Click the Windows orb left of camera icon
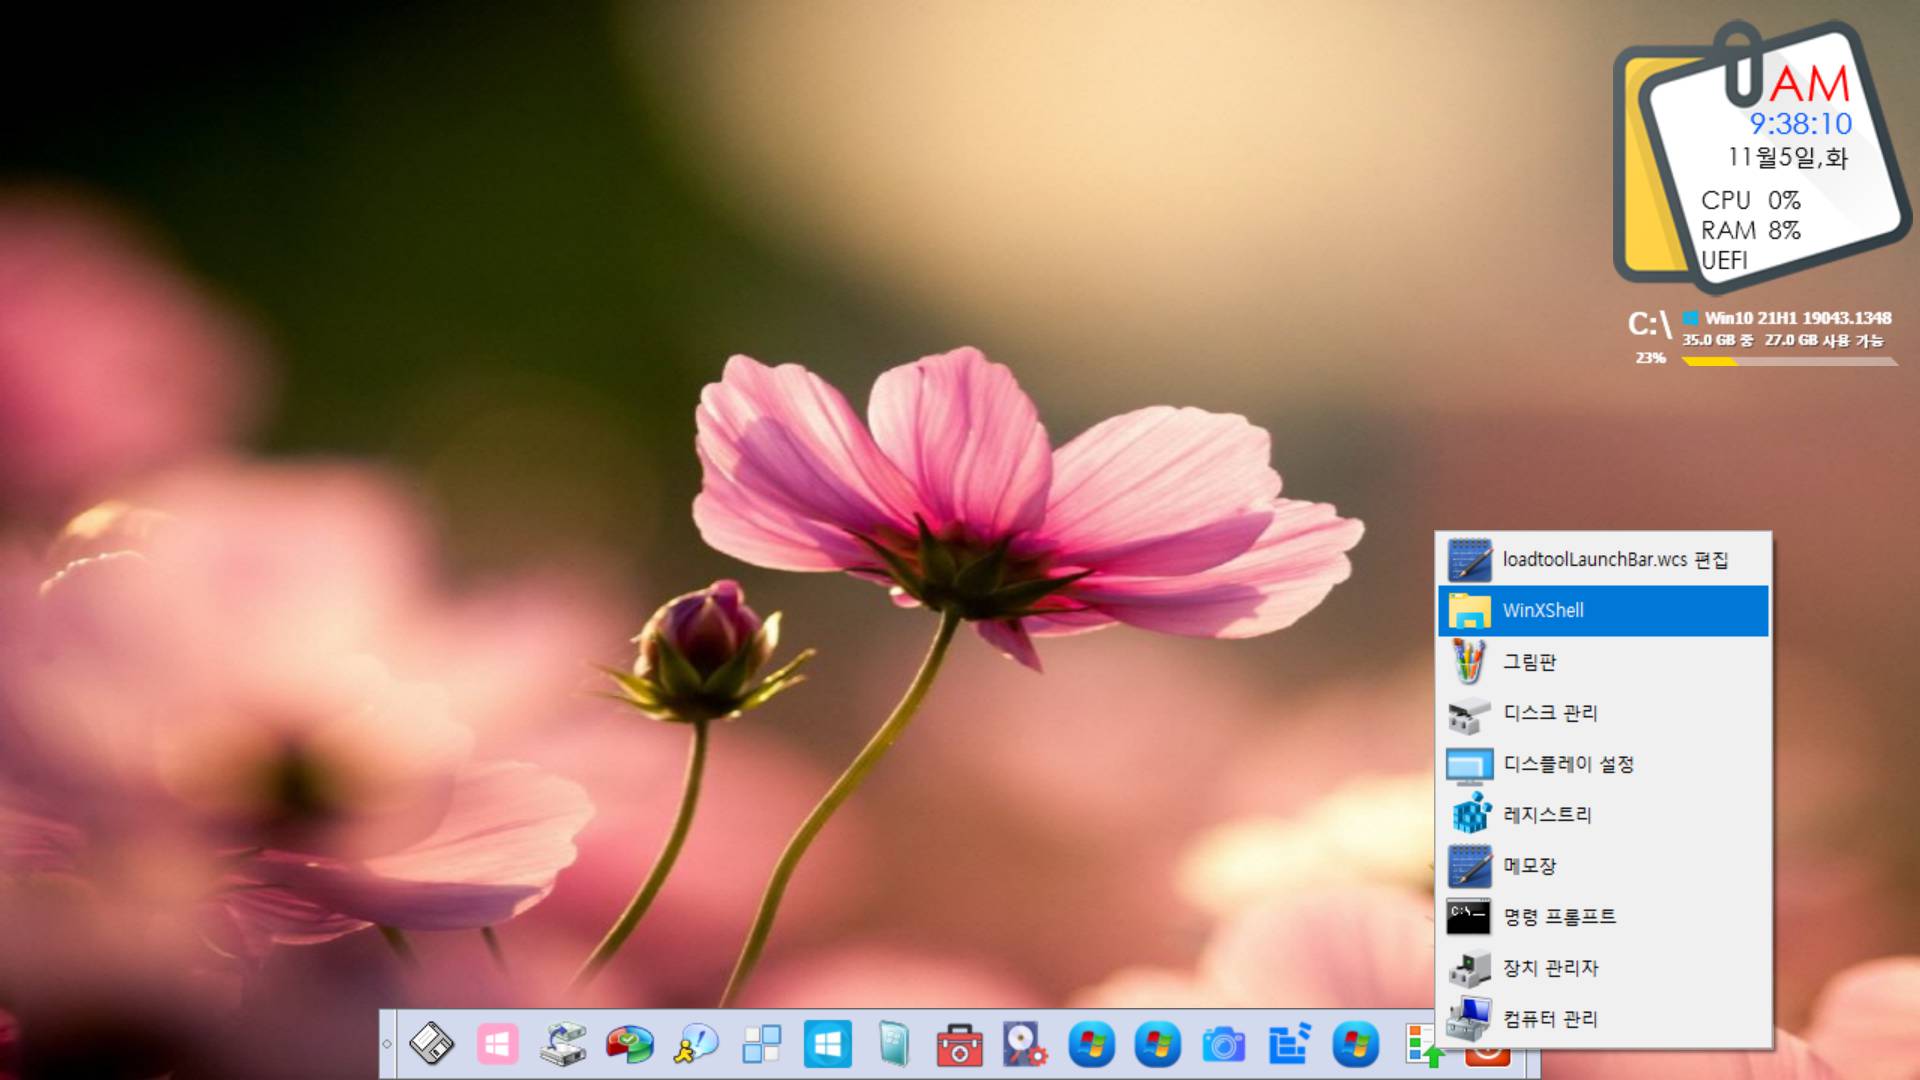The image size is (1920, 1080). [1157, 1045]
